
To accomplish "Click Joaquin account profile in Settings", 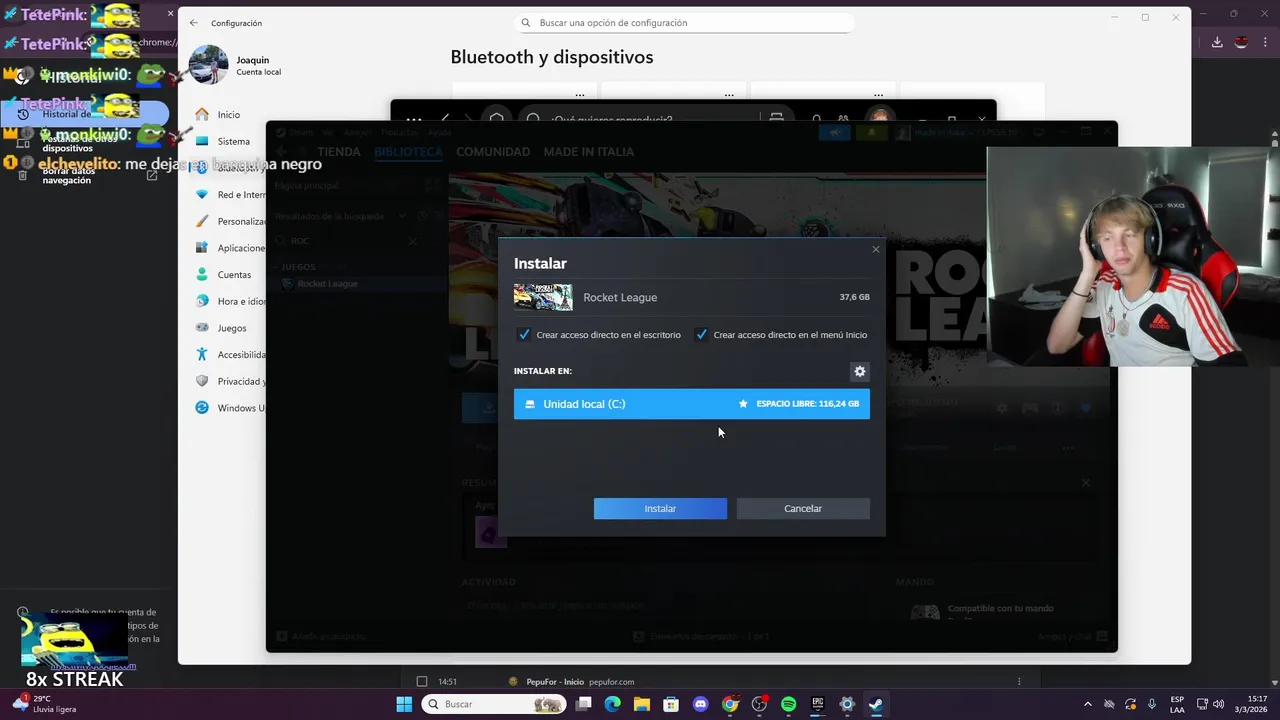I will tap(236, 65).
